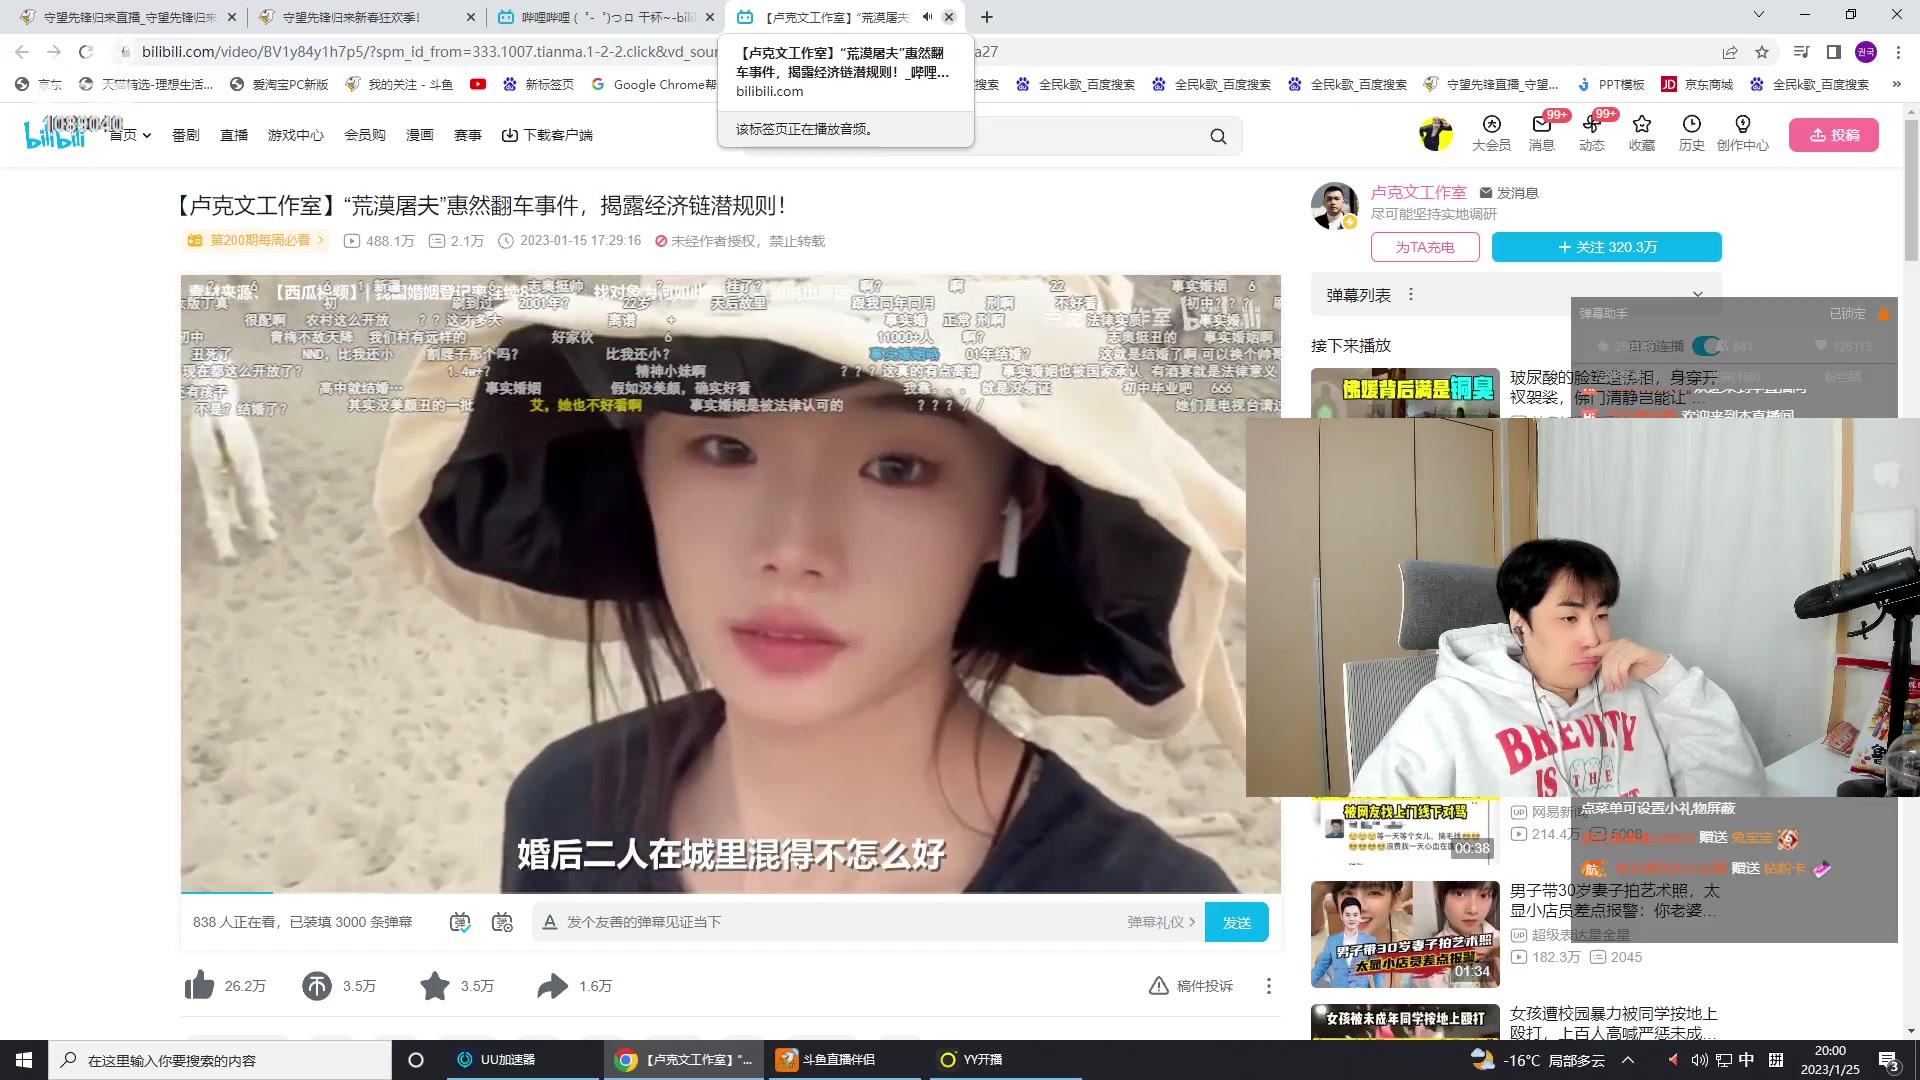Viewport: 1920px width, 1080px height.
Task: Open 大会员 icon in header
Action: [1491, 132]
